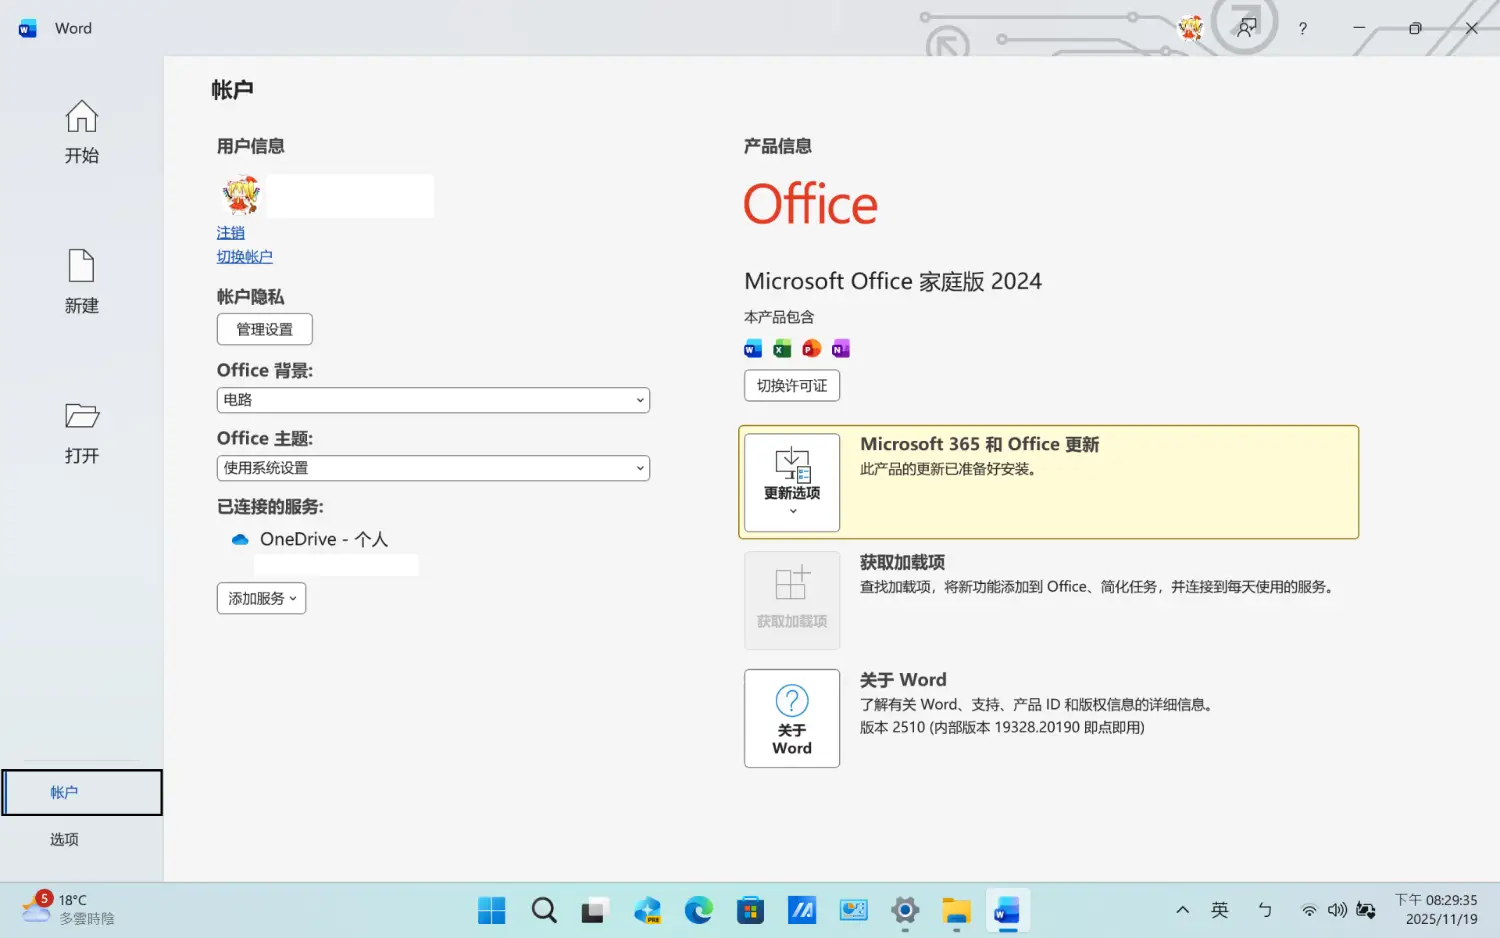Select the 帐户 tab in sidebar
This screenshot has height=938, width=1500.
(x=82, y=792)
